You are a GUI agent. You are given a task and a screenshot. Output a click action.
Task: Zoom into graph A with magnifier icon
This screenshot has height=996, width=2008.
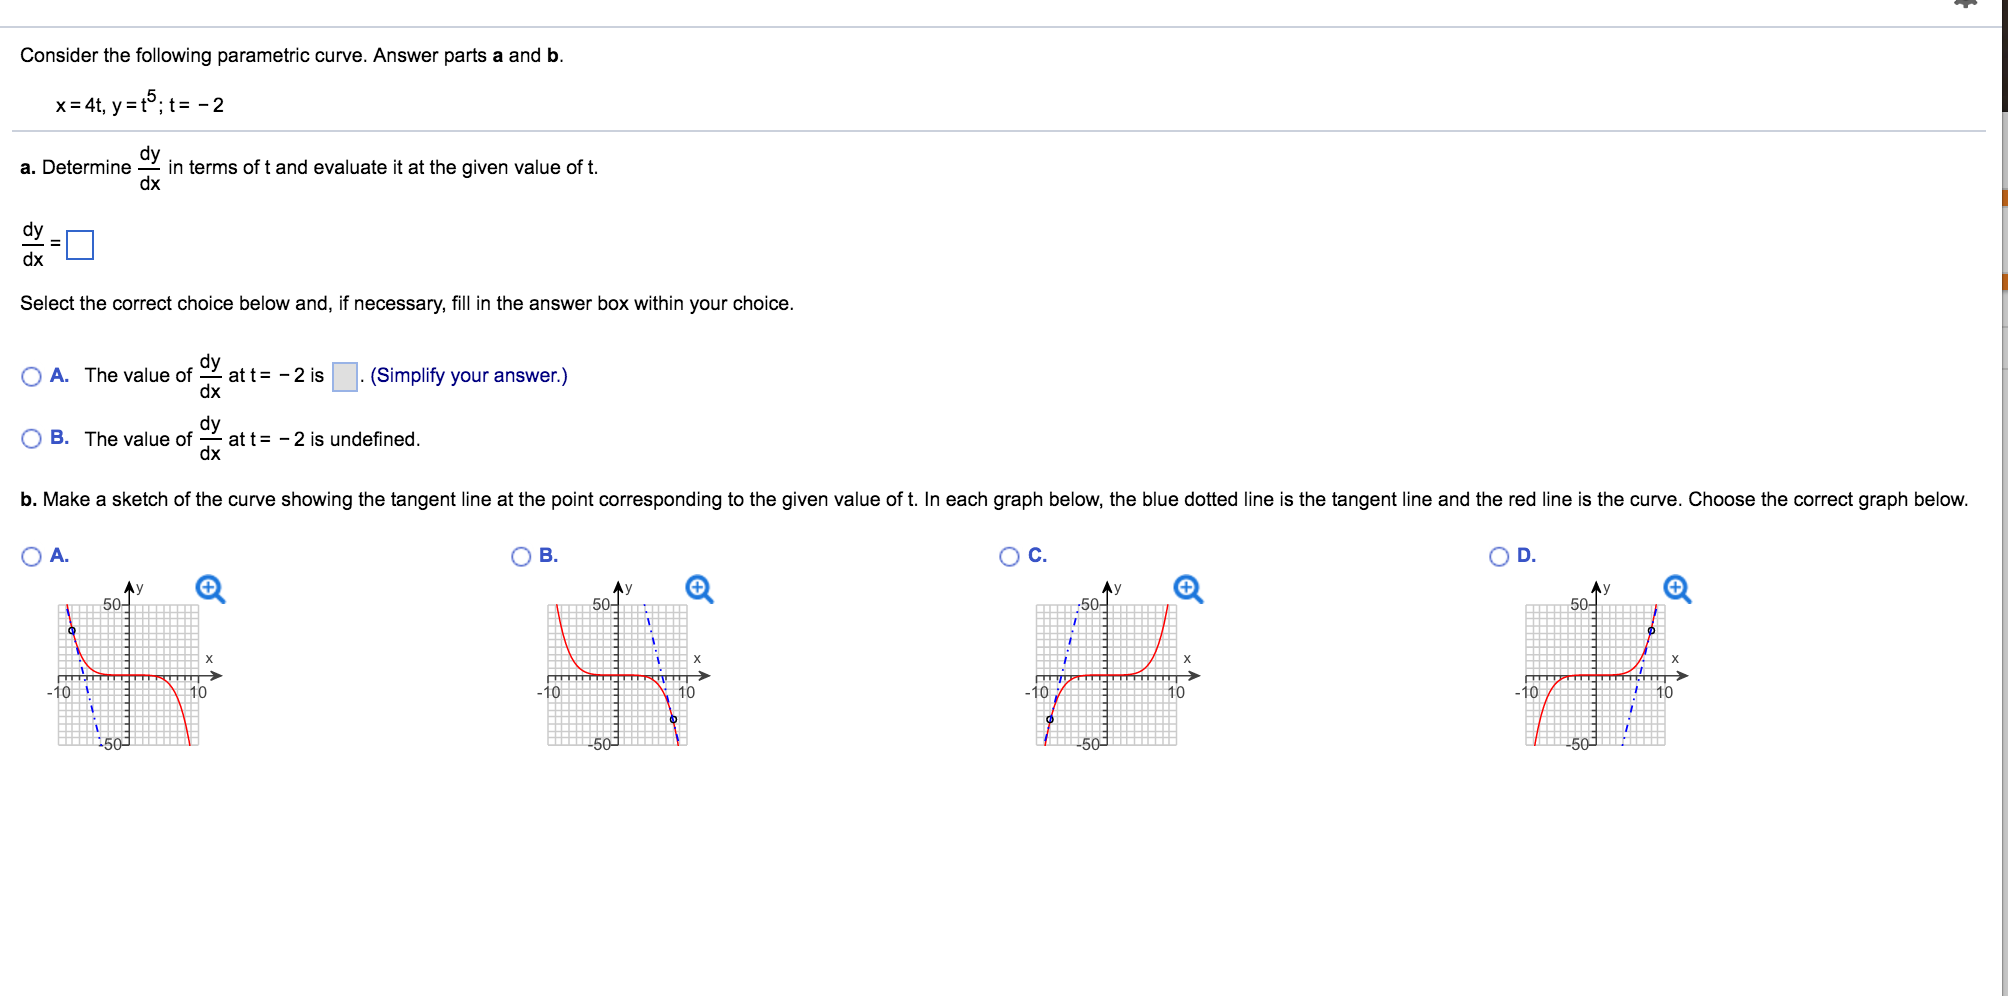pyautogui.click(x=210, y=589)
